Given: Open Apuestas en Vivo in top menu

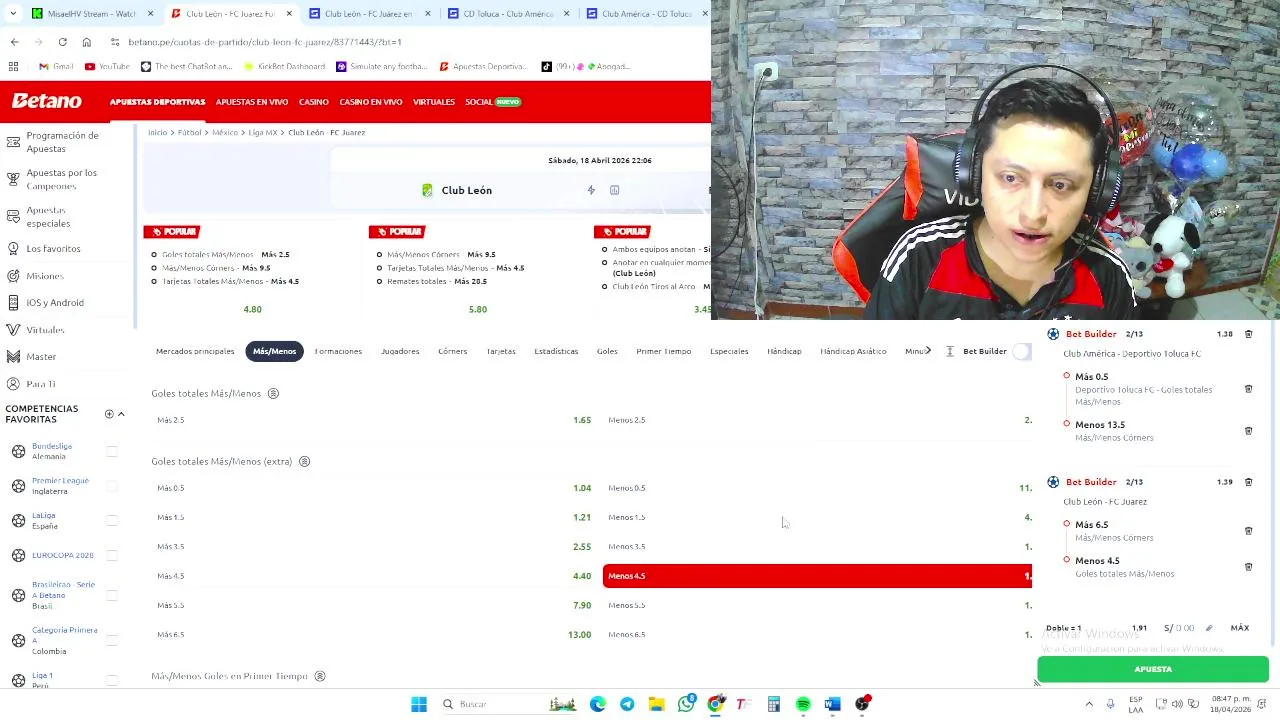Looking at the screenshot, I should [x=252, y=102].
